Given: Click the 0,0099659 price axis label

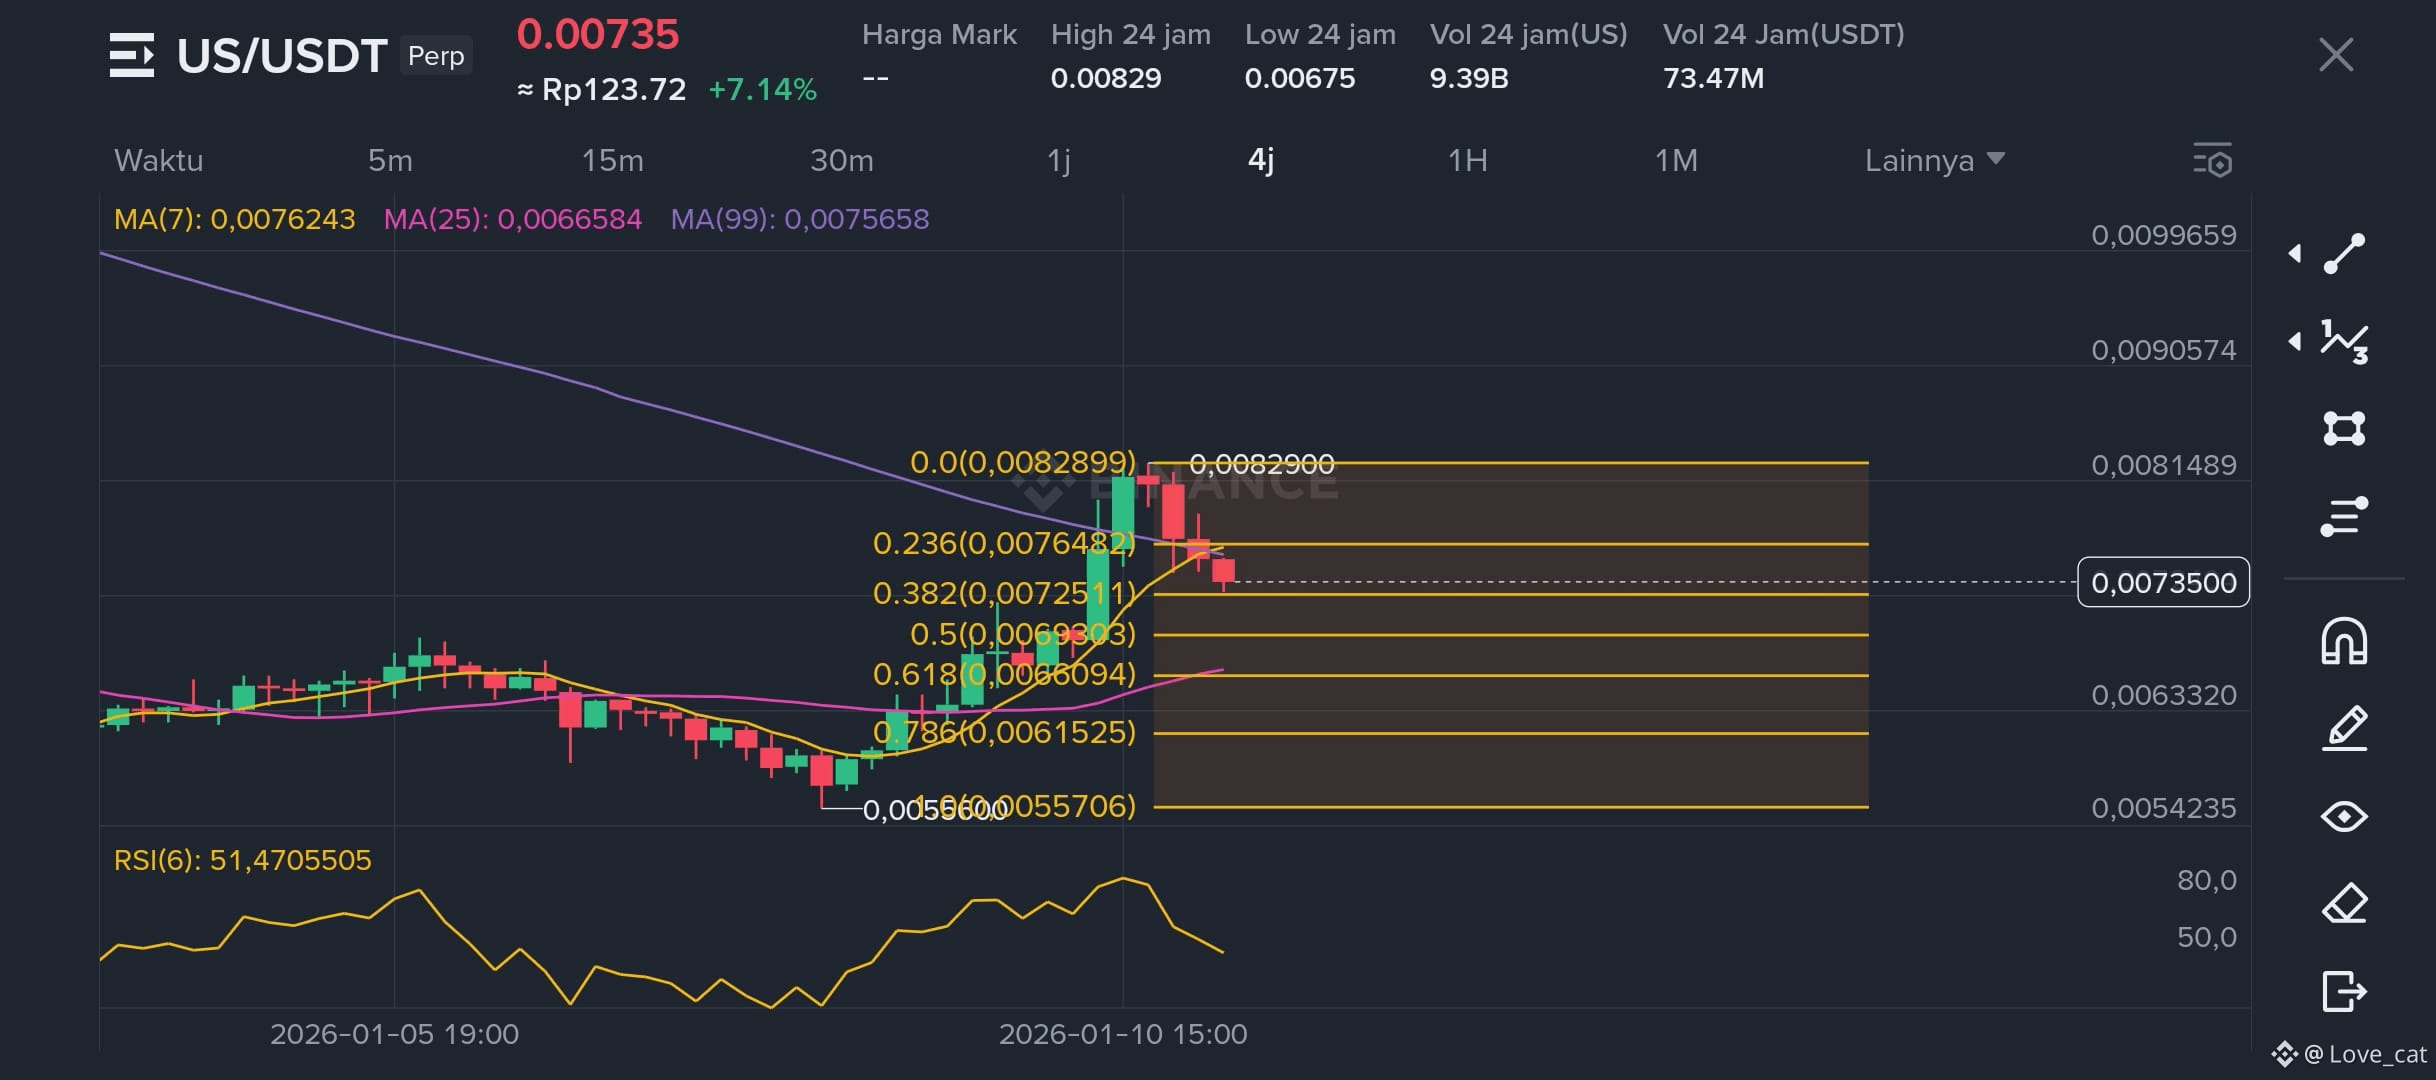Looking at the screenshot, I should 2163,235.
